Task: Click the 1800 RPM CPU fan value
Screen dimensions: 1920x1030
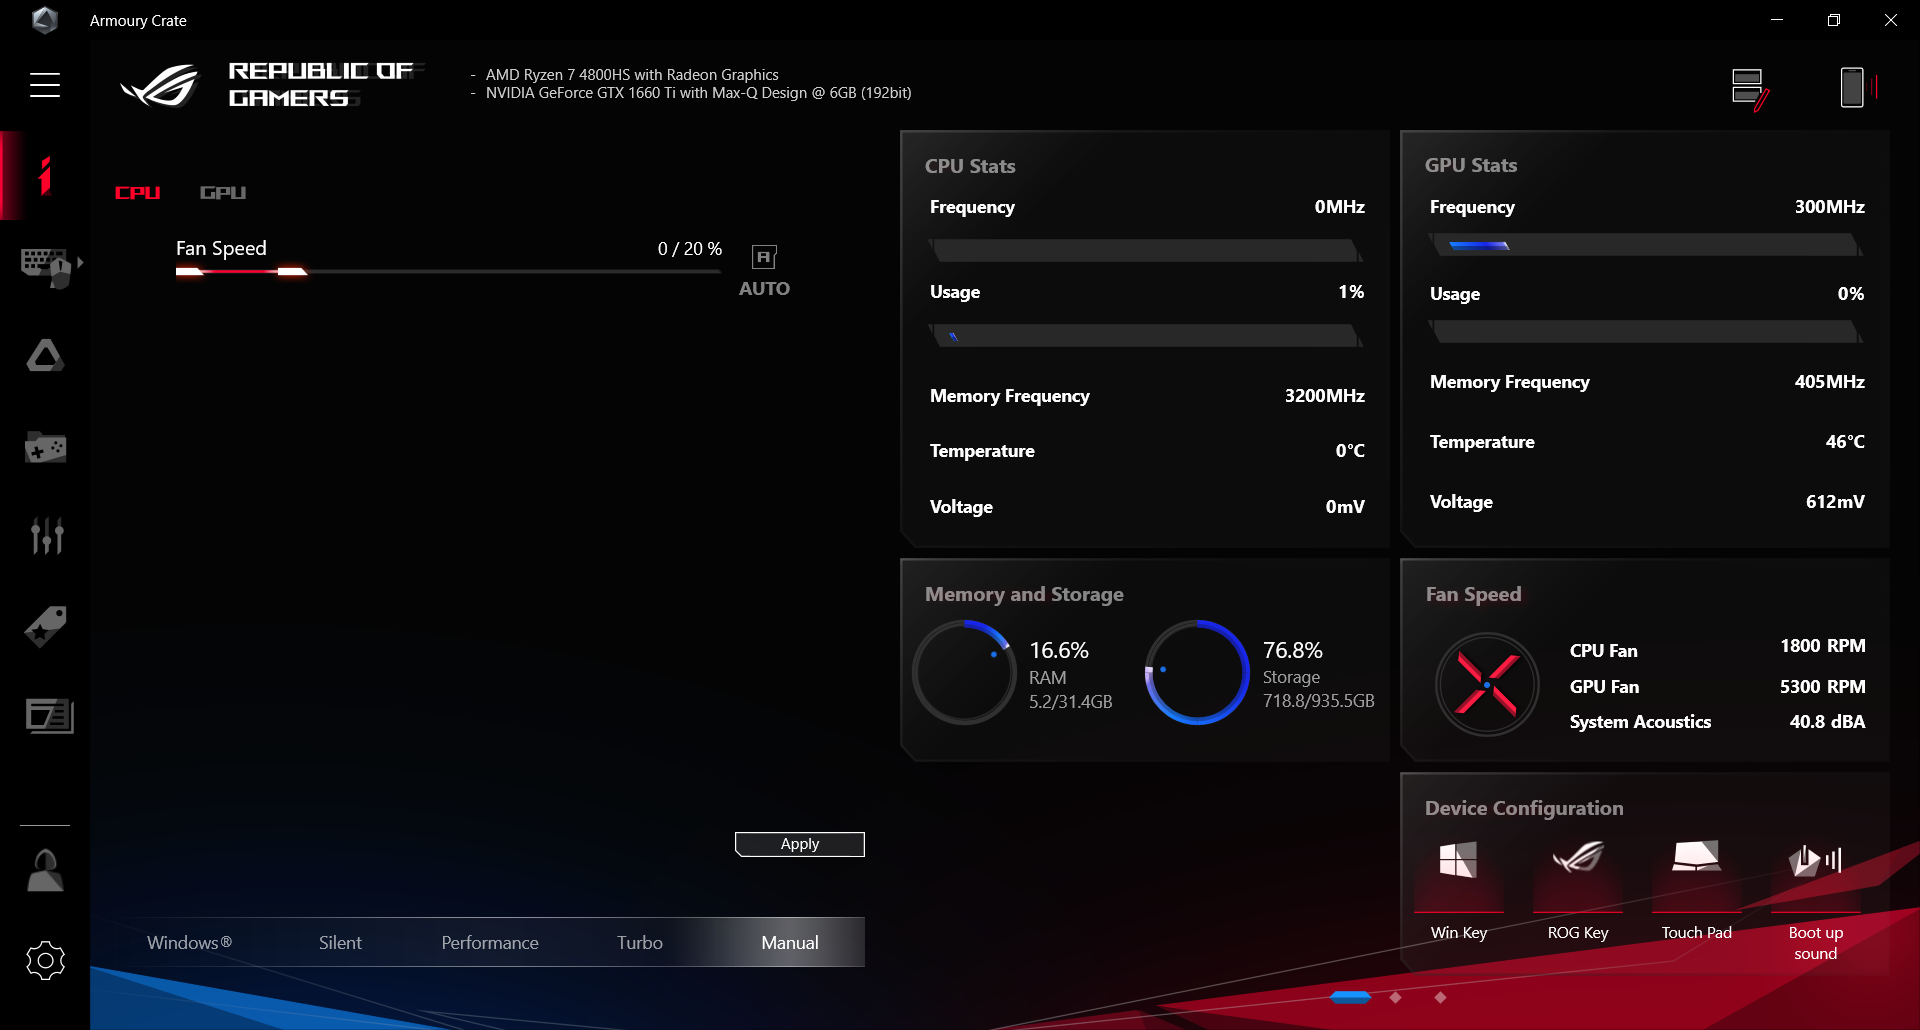Action: click(x=1823, y=646)
